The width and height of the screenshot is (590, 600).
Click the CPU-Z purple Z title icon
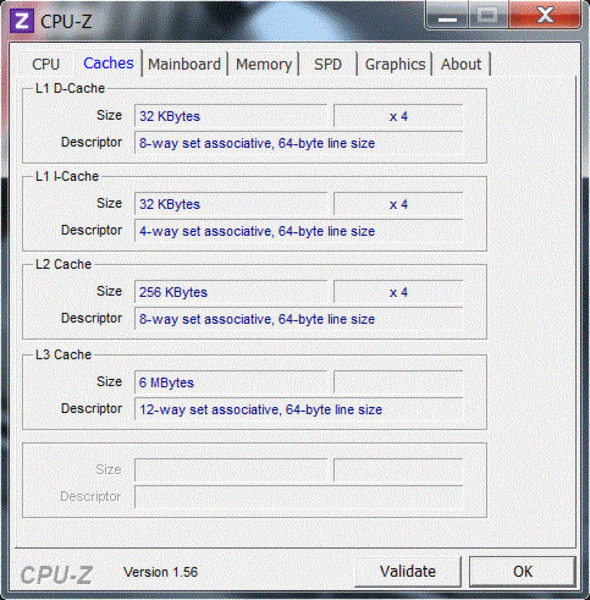point(21,21)
